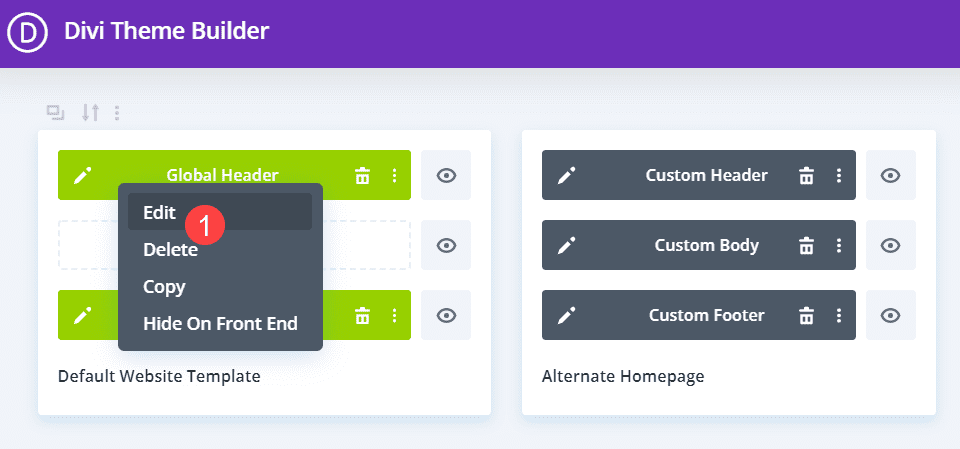960x449 pixels.
Task: Open Custom Body three-dot options menu
Action: pos(838,246)
